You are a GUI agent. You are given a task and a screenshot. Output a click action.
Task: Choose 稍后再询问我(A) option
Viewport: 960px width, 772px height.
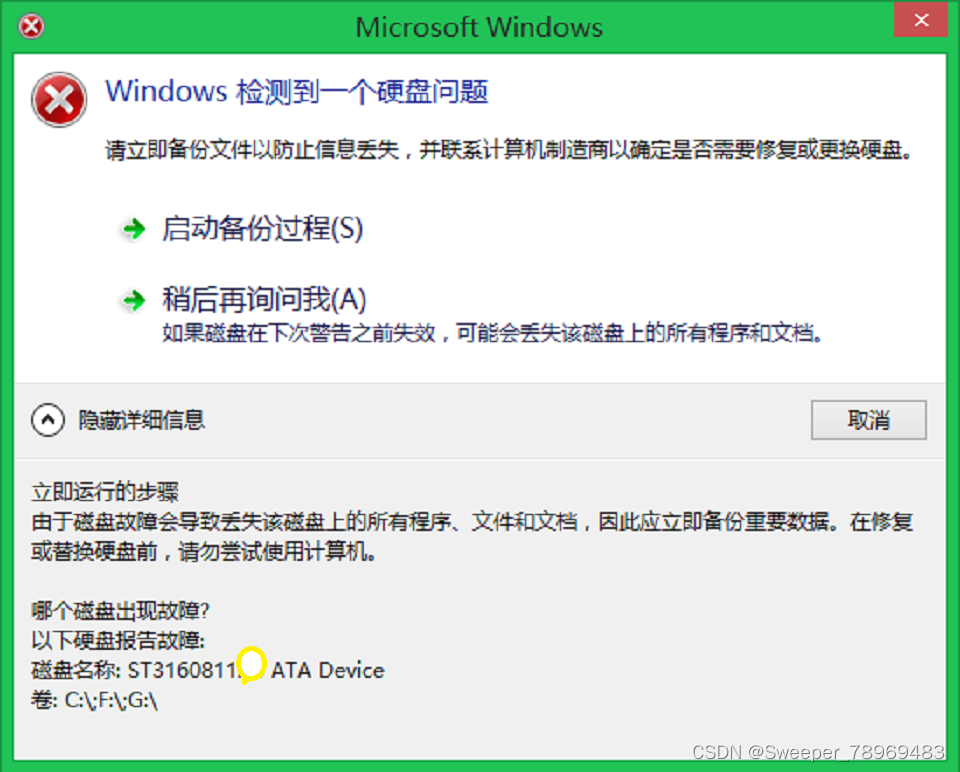click(x=264, y=299)
